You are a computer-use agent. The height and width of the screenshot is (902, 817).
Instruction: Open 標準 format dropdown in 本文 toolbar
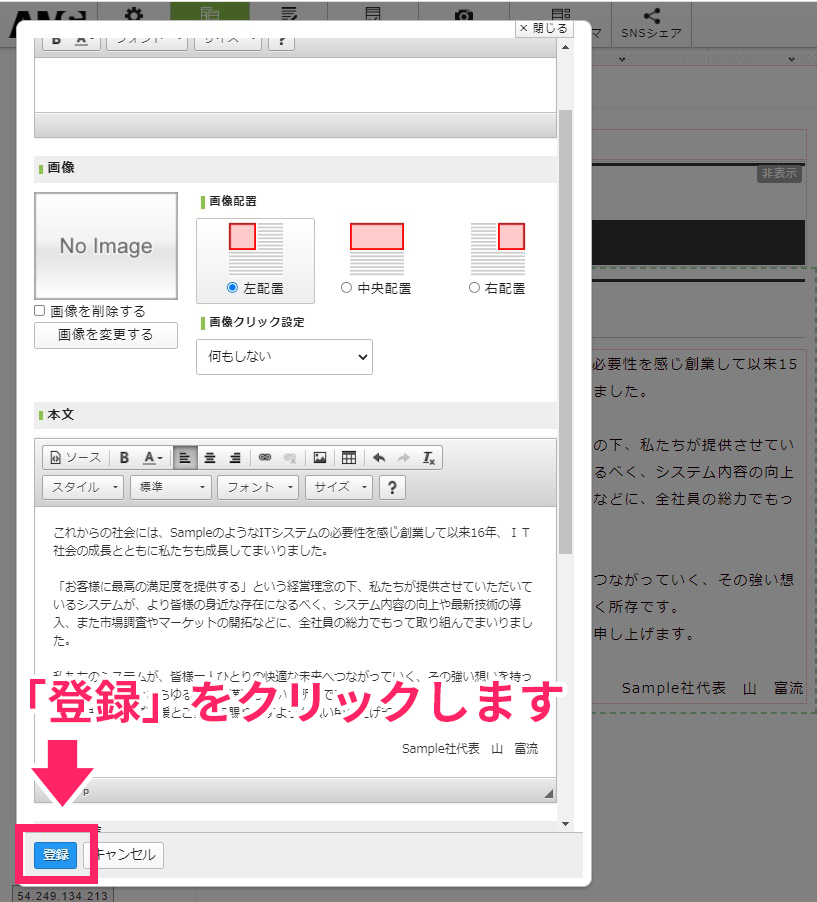[171, 487]
